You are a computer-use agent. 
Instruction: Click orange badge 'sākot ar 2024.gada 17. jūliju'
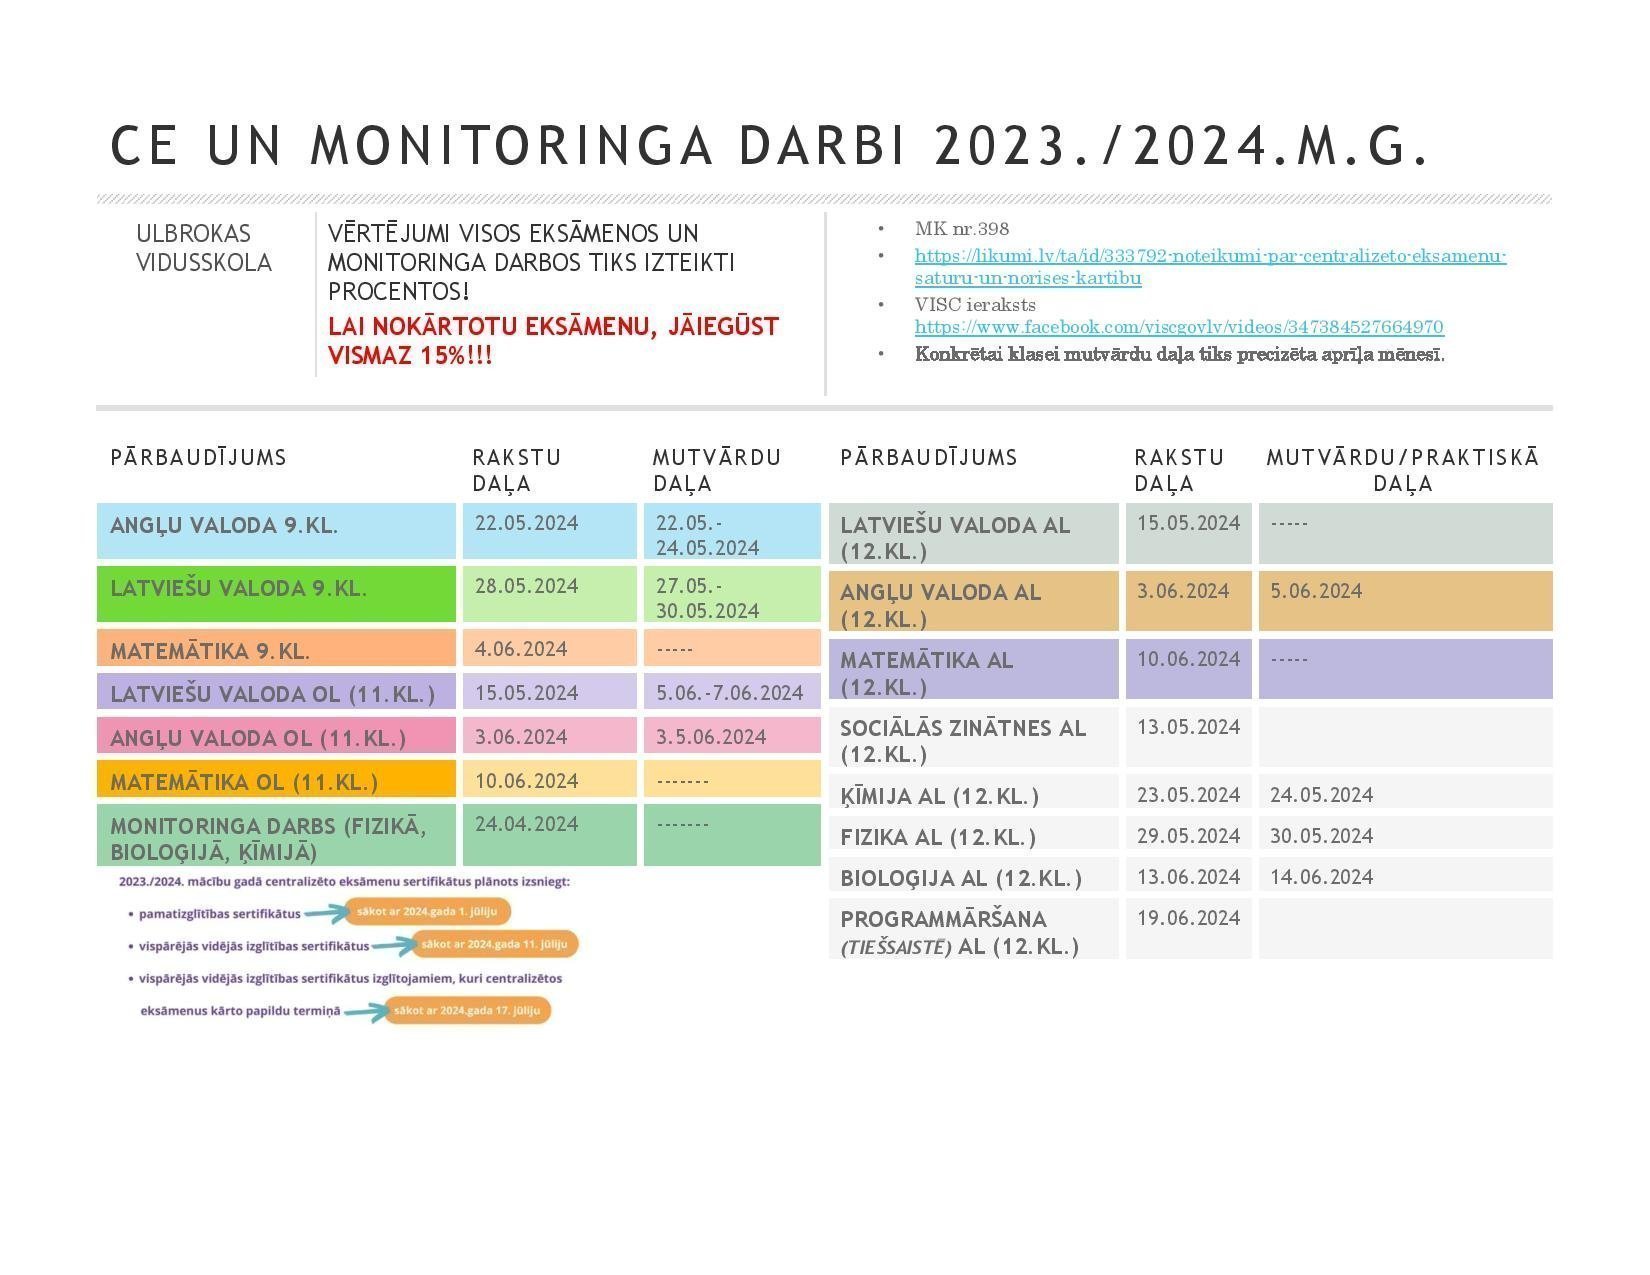(467, 1010)
